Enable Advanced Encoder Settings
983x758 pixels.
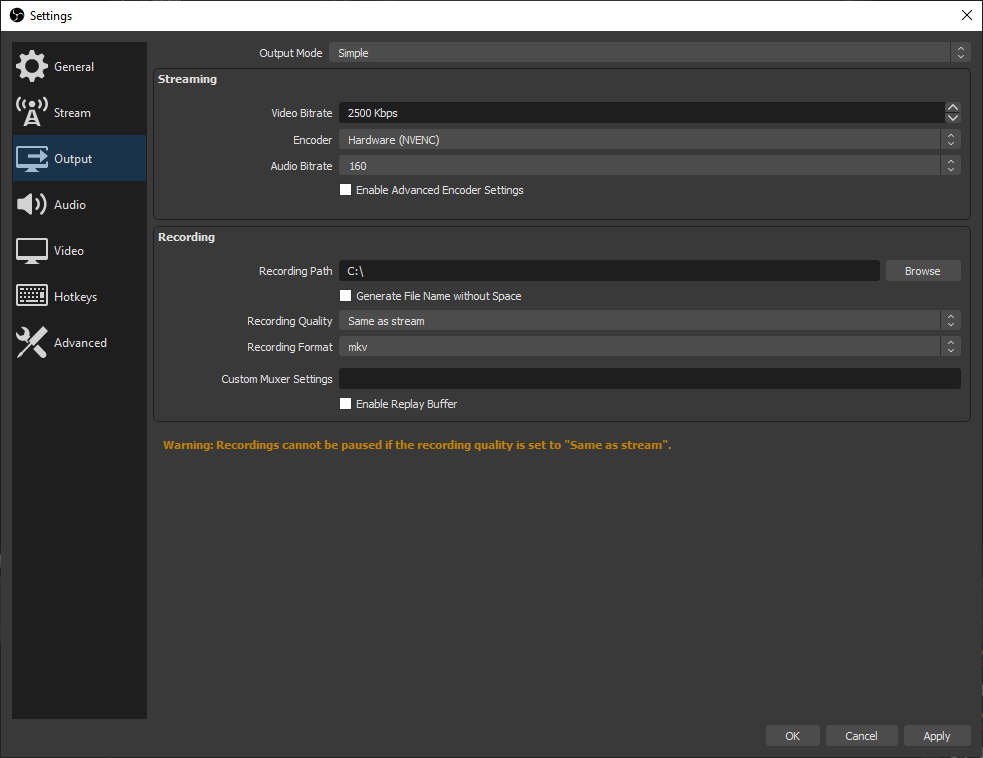pyautogui.click(x=346, y=189)
